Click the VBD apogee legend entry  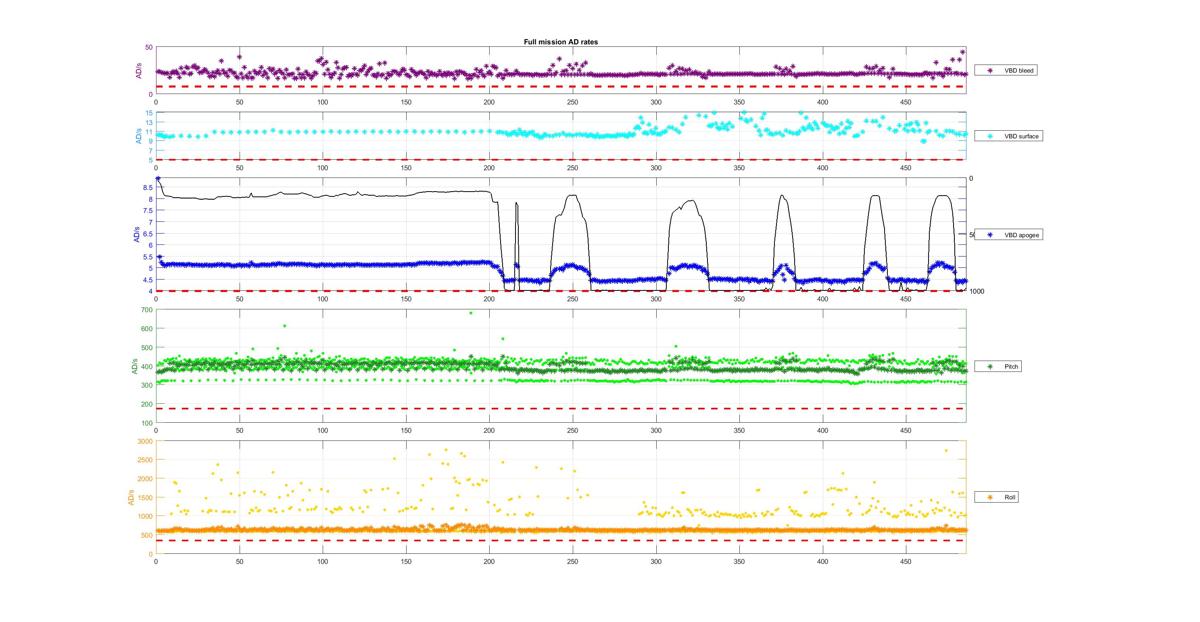click(x=1010, y=235)
